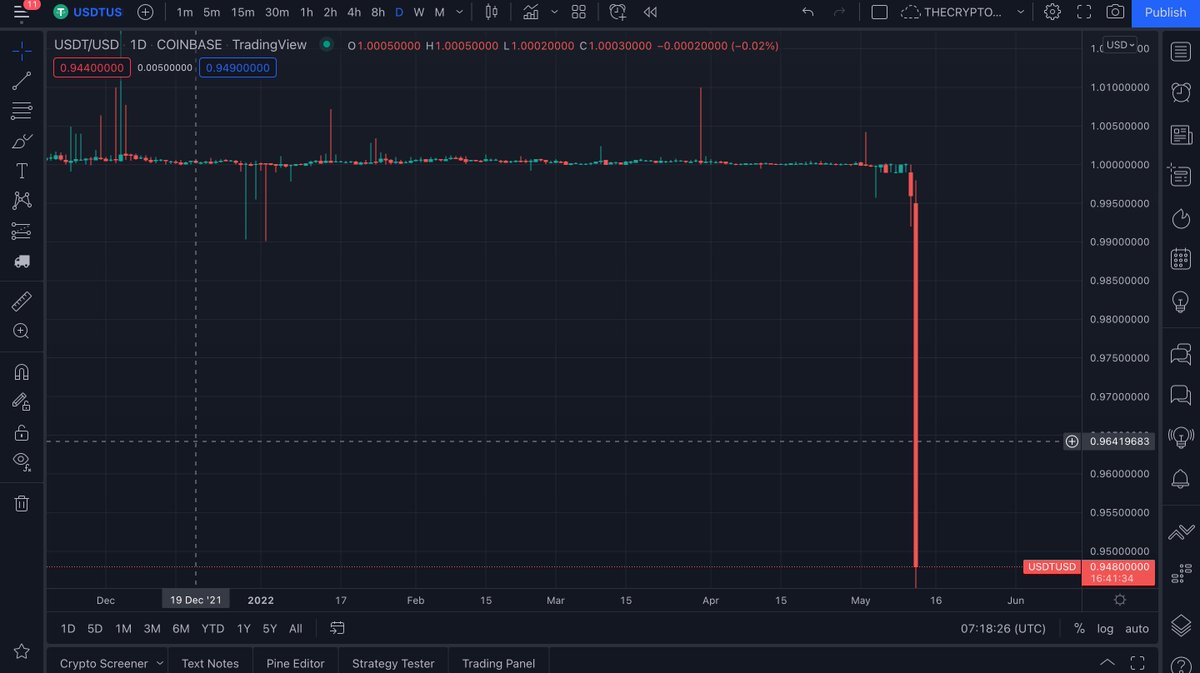This screenshot has height=673, width=1200.
Task: Select the crosshair cursor tool
Action: [x=21, y=51]
